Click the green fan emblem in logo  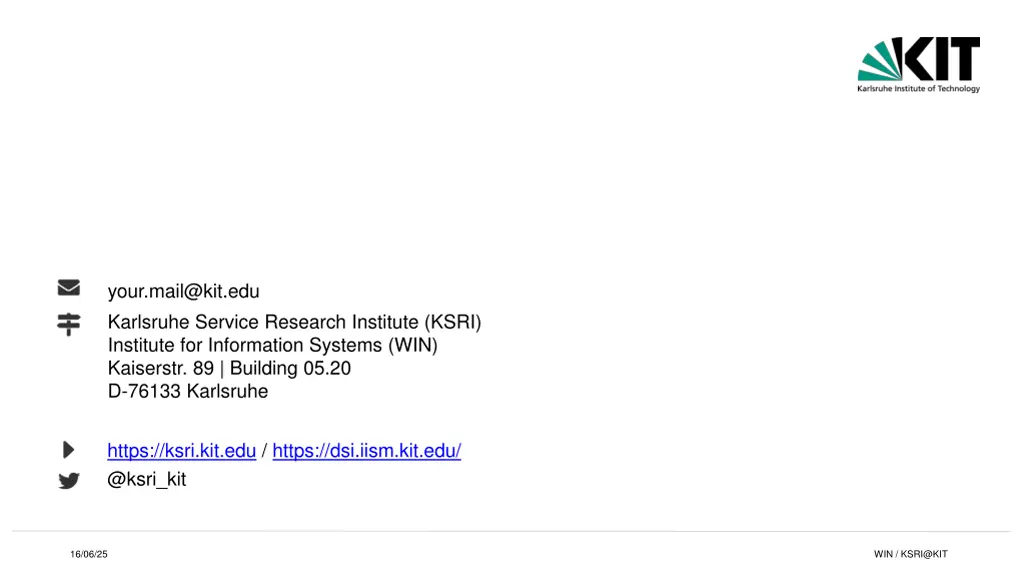click(x=880, y=60)
